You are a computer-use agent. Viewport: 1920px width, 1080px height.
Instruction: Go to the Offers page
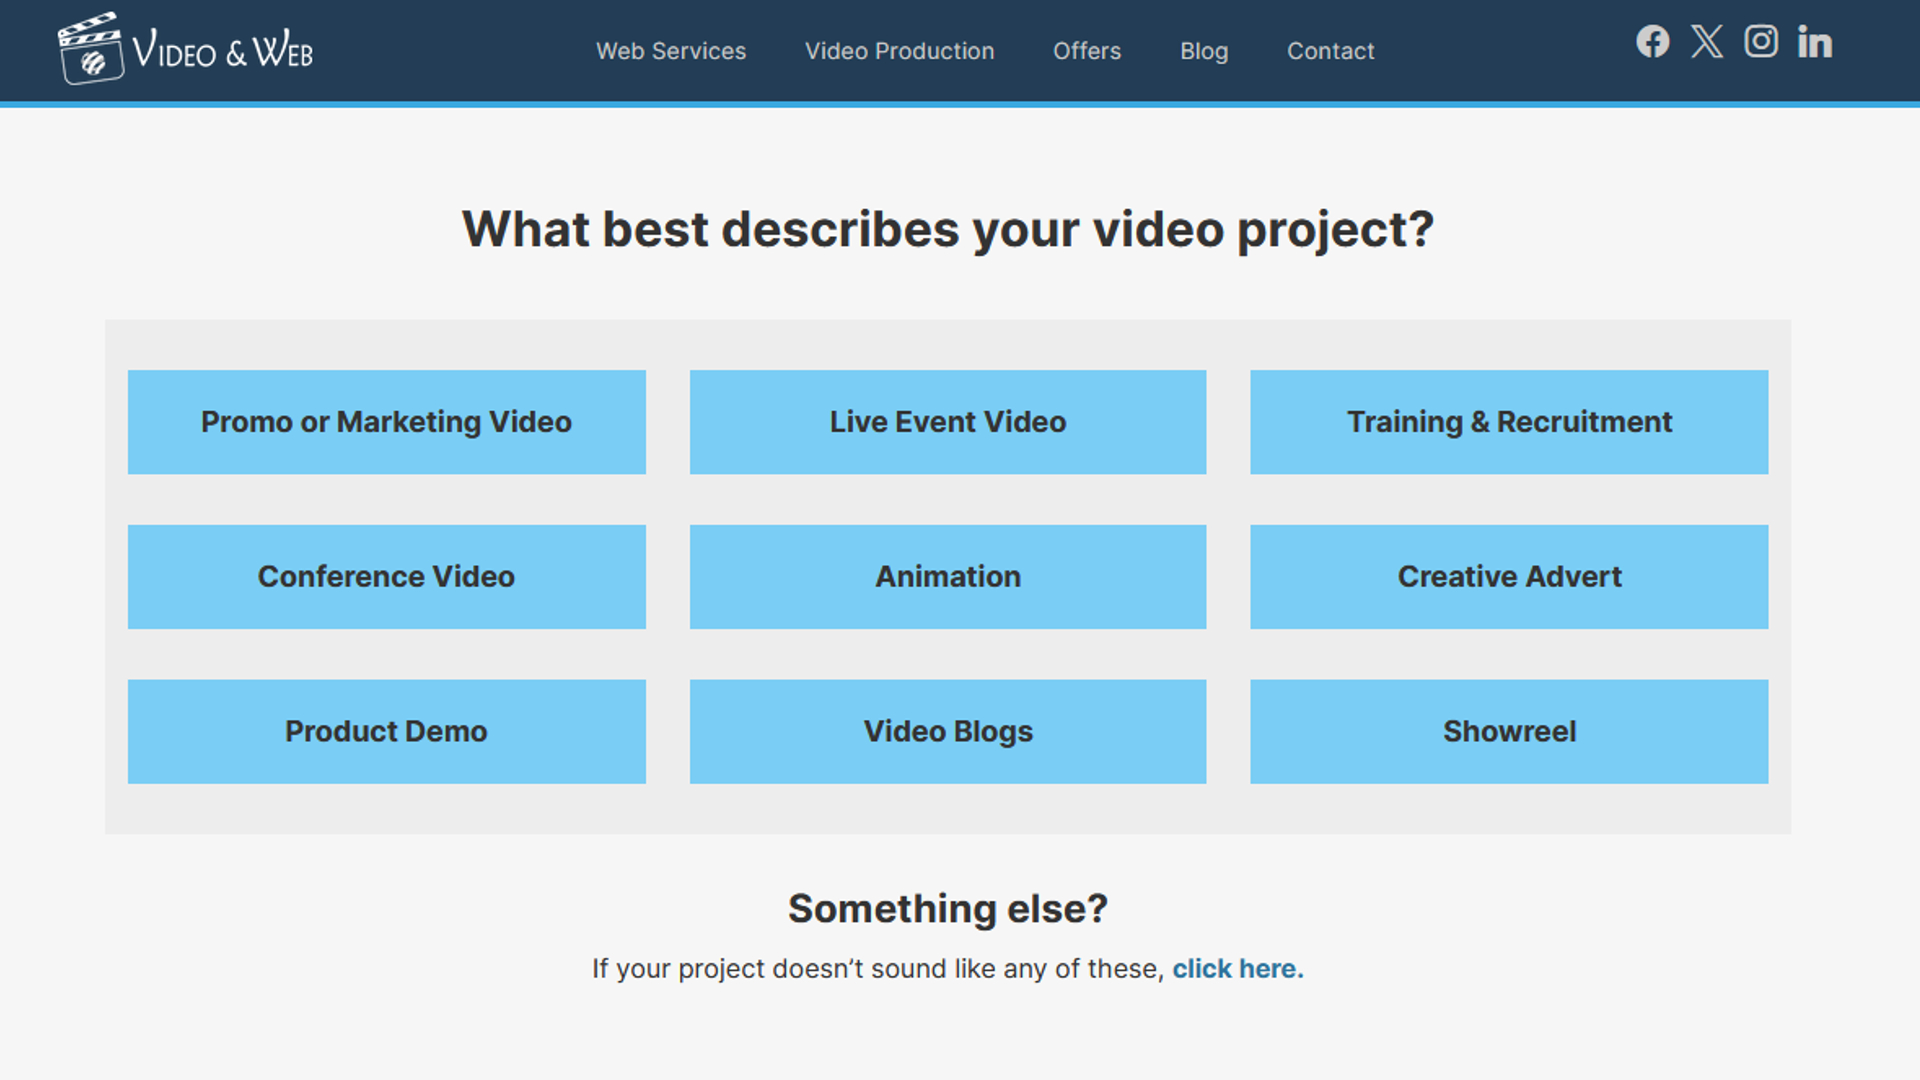point(1087,51)
